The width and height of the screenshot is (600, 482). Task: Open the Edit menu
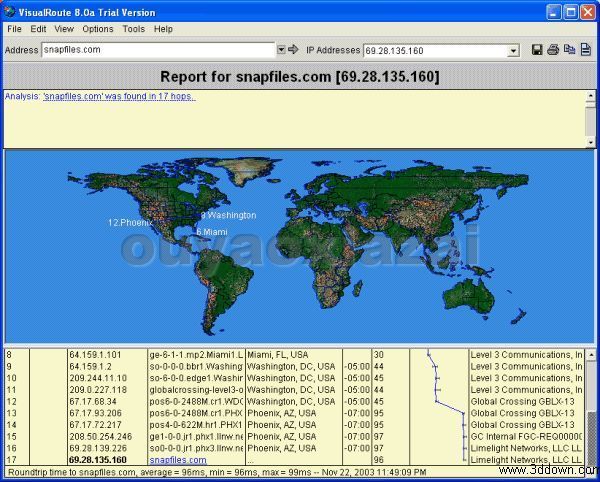point(38,29)
